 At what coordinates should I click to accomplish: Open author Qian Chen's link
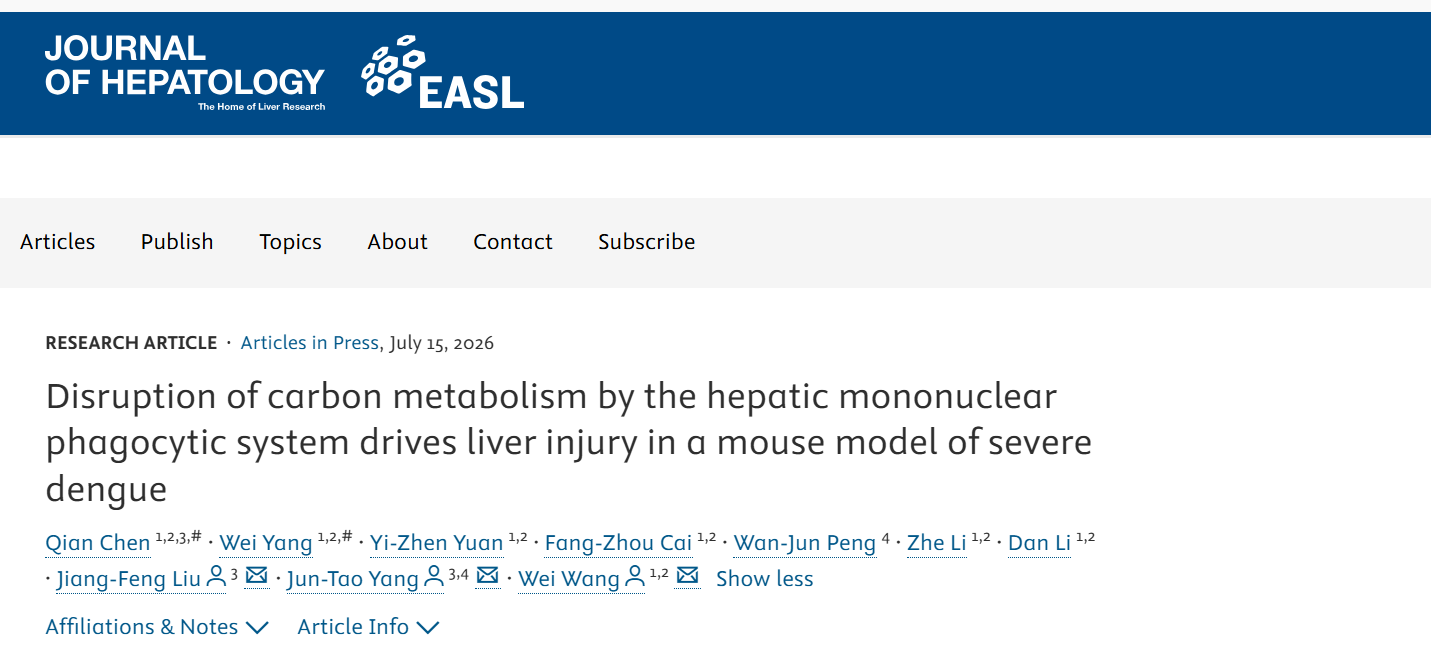point(98,543)
